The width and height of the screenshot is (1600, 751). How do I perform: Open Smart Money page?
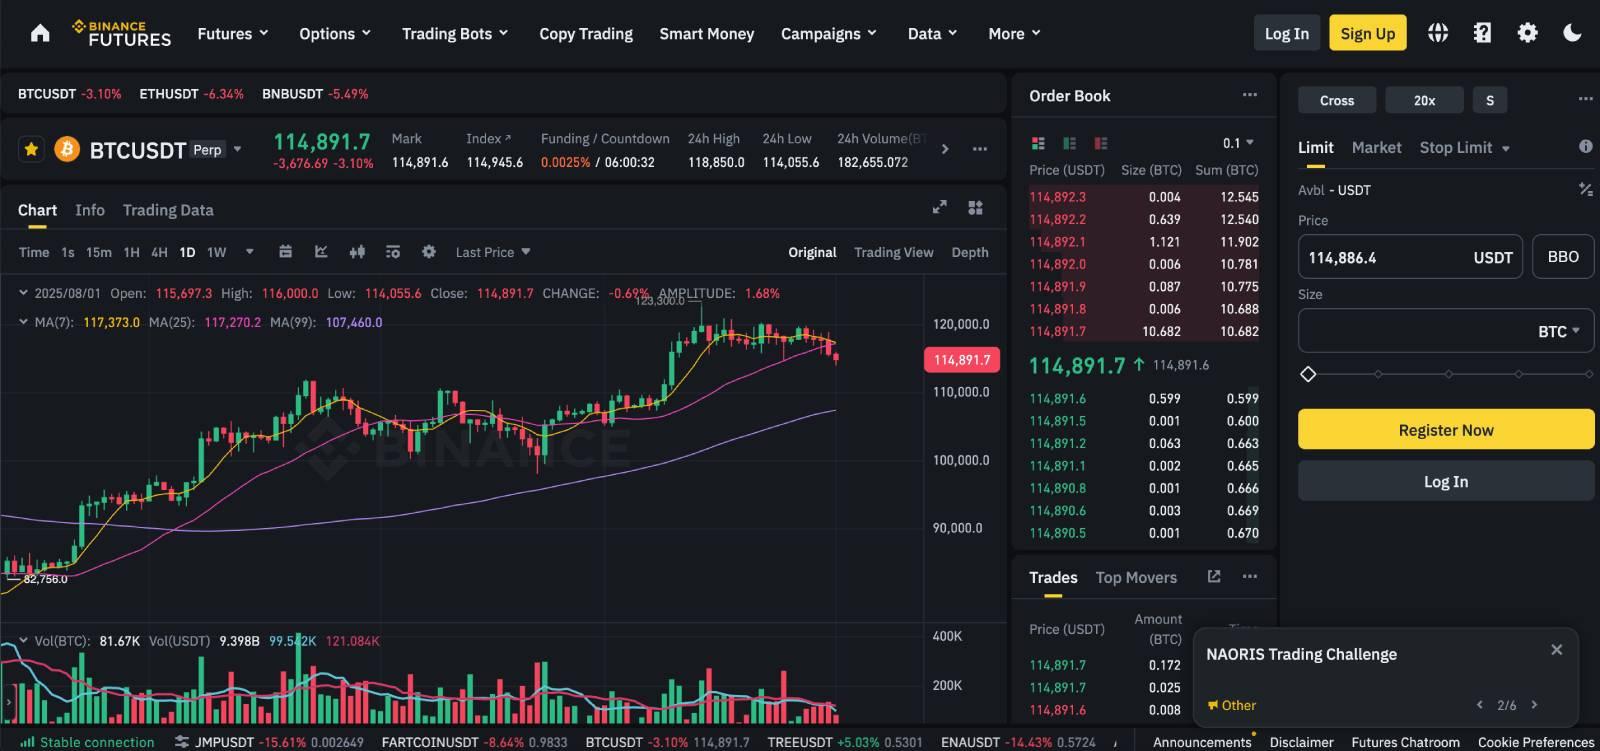point(707,33)
